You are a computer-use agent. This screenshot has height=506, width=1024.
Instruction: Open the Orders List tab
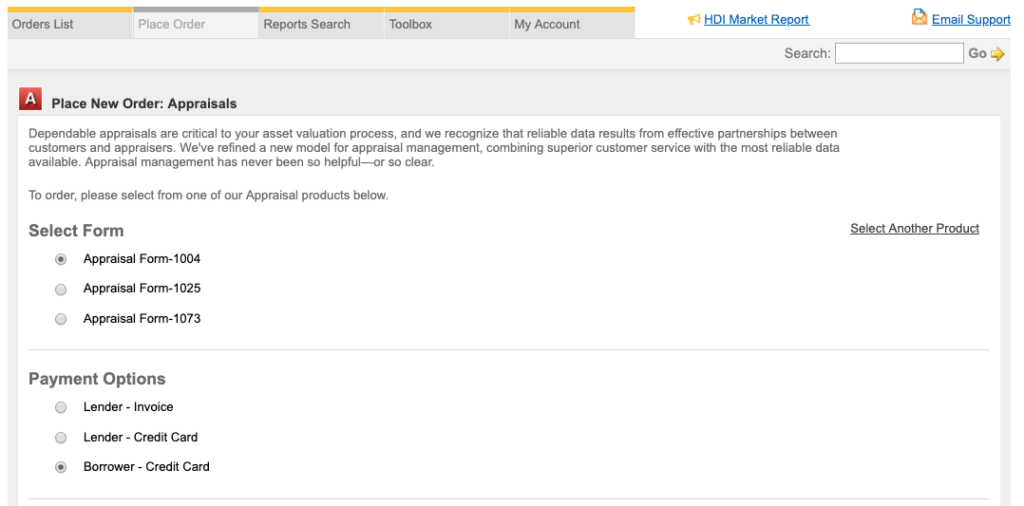pyautogui.click(x=43, y=24)
